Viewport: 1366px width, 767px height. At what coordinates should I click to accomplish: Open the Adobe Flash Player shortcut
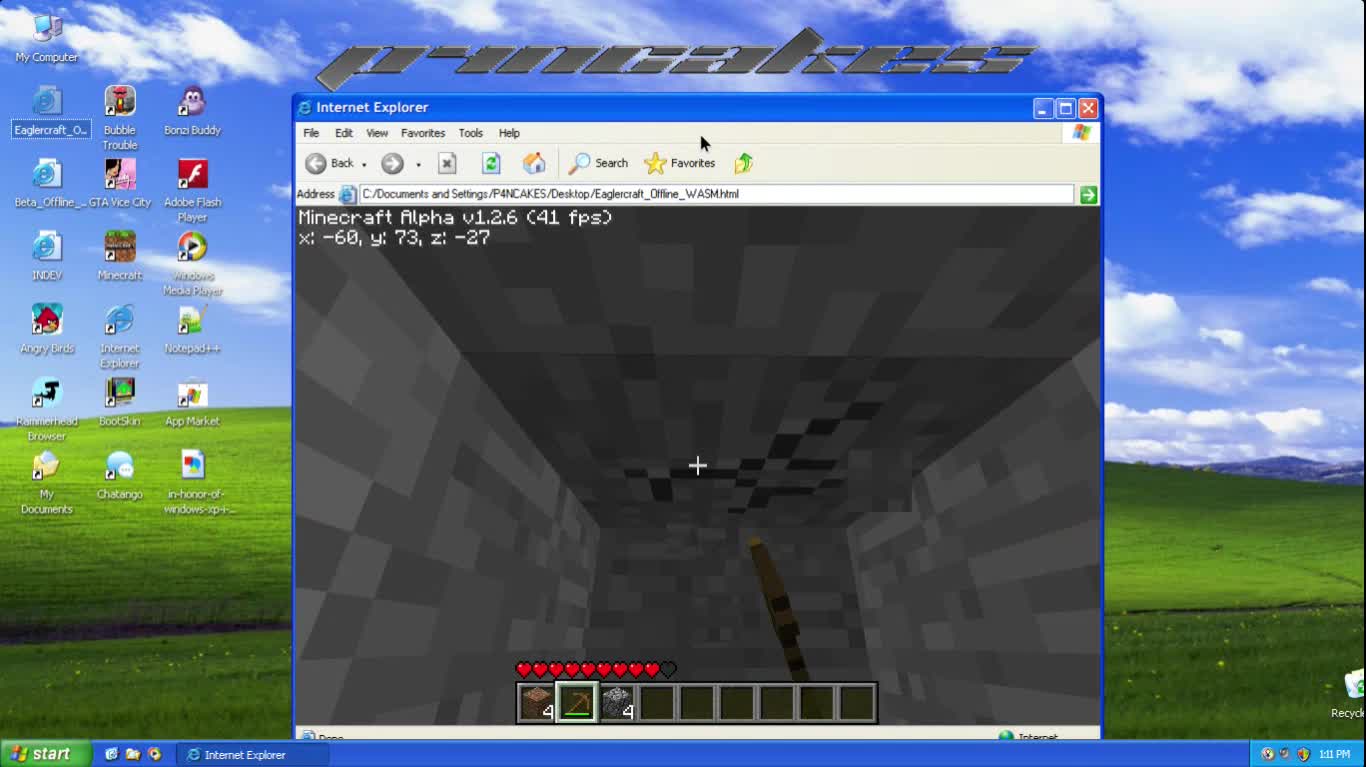192,190
